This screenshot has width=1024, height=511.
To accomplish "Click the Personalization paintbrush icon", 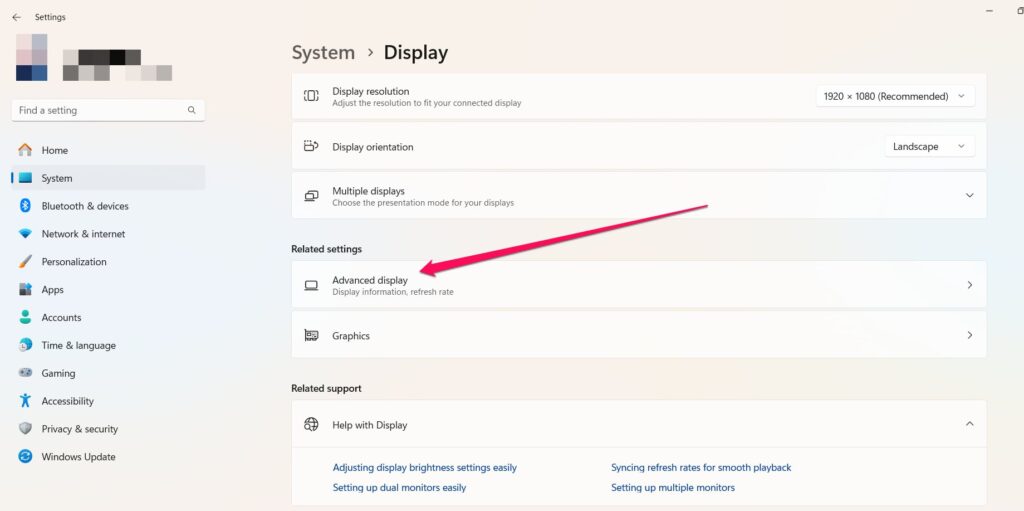I will click(x=25, y=262).
